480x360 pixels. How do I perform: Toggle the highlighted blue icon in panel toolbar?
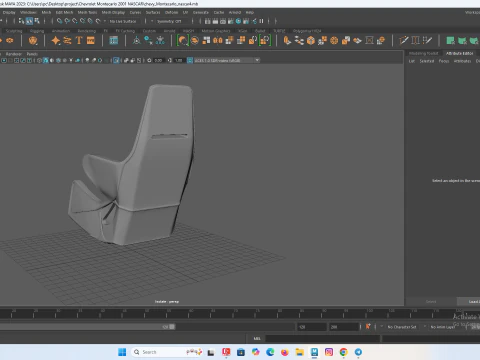[x=116, y=60]
